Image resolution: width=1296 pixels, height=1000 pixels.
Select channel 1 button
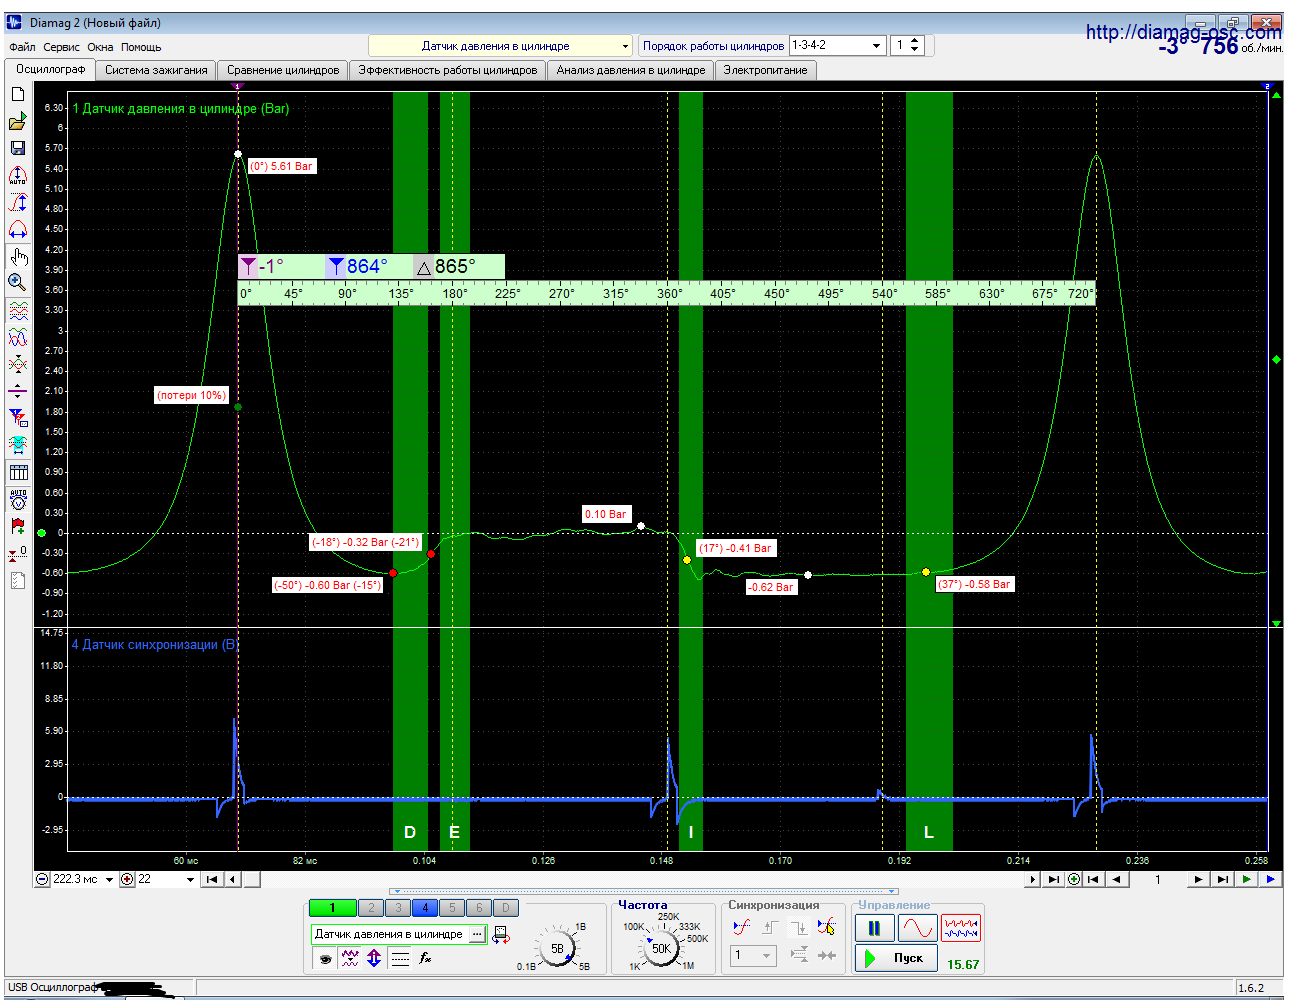(x=333, y=908)
